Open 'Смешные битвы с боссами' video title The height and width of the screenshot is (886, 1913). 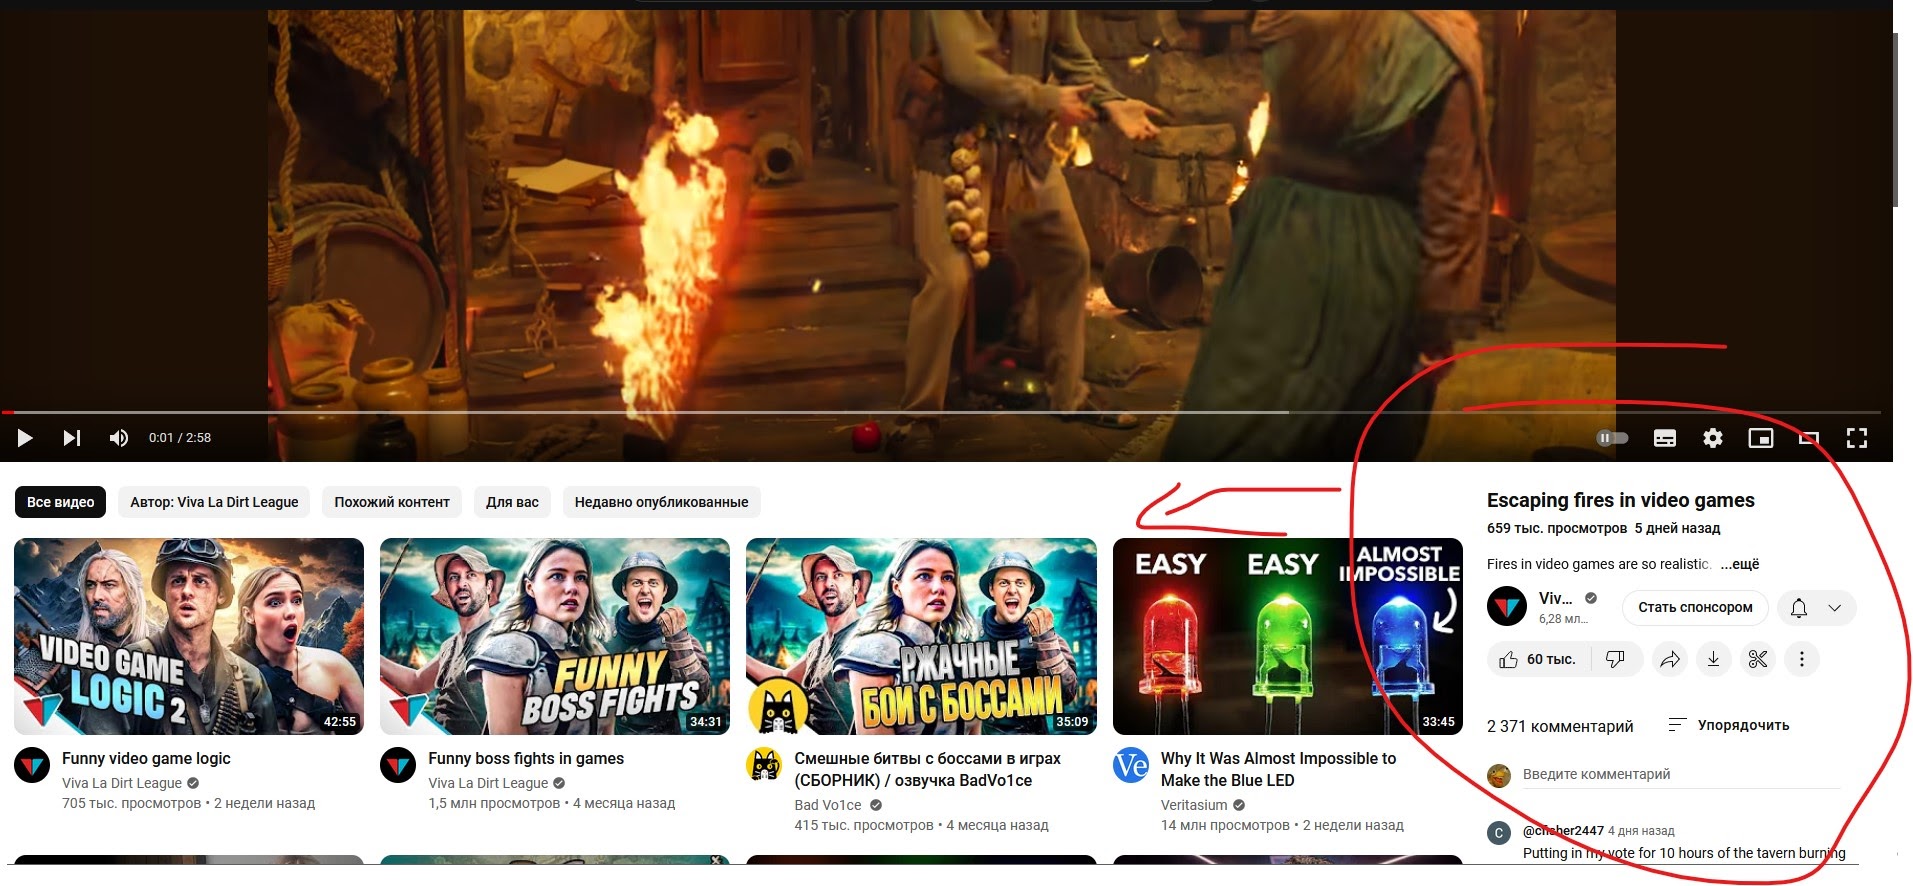(x=927, y=769)
